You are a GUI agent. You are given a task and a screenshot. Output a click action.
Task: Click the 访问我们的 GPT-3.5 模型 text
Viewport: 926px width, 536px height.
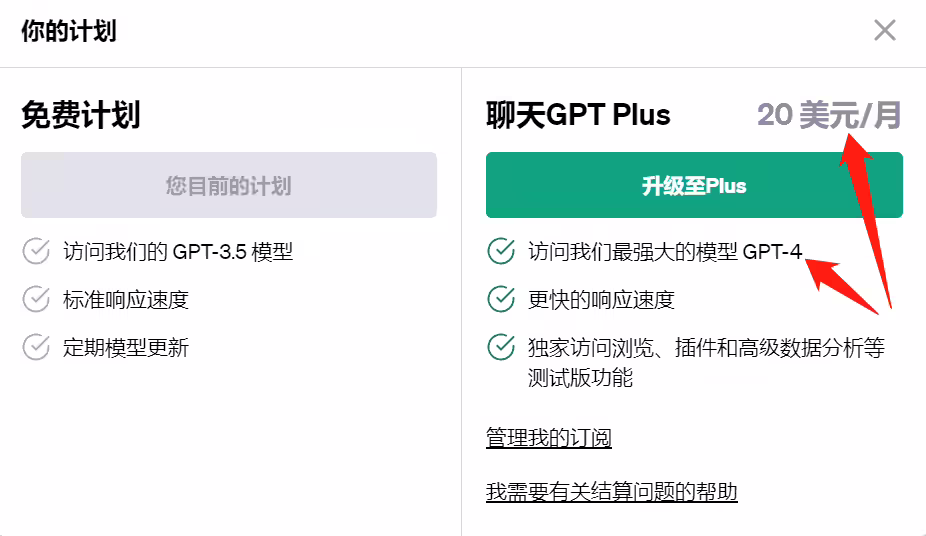point(178,252)
